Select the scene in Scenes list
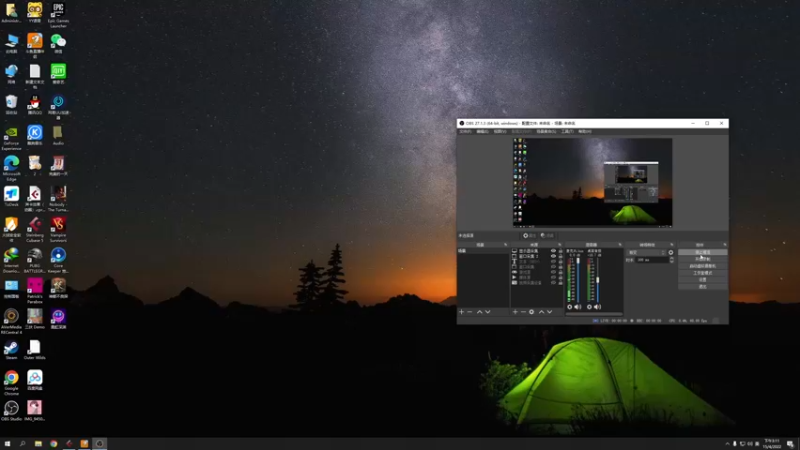This screenshot has width=800, height=450. 483,251
